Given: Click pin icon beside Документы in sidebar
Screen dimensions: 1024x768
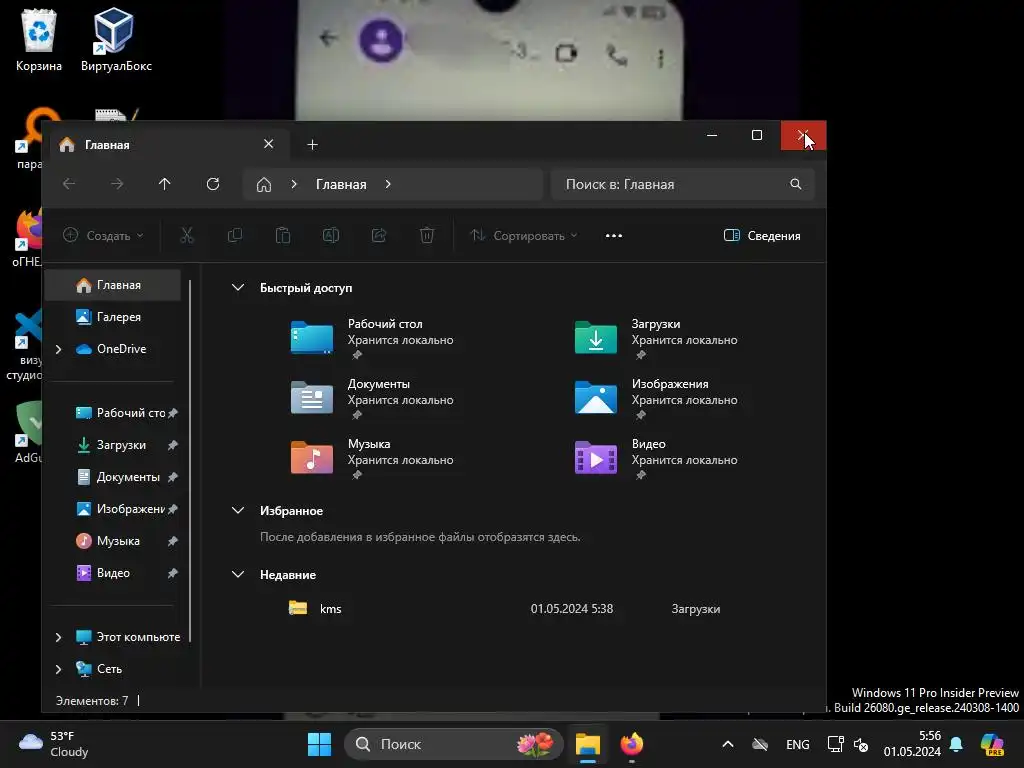Looking at the screenshot, I should click(x=172, y=477).
